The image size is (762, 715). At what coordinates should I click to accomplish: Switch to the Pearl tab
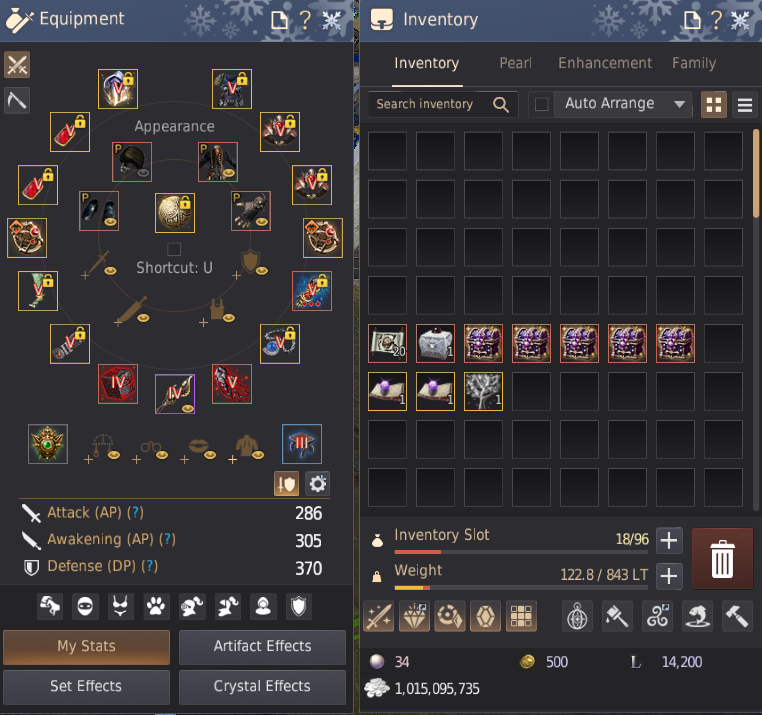tap(516, 63)
